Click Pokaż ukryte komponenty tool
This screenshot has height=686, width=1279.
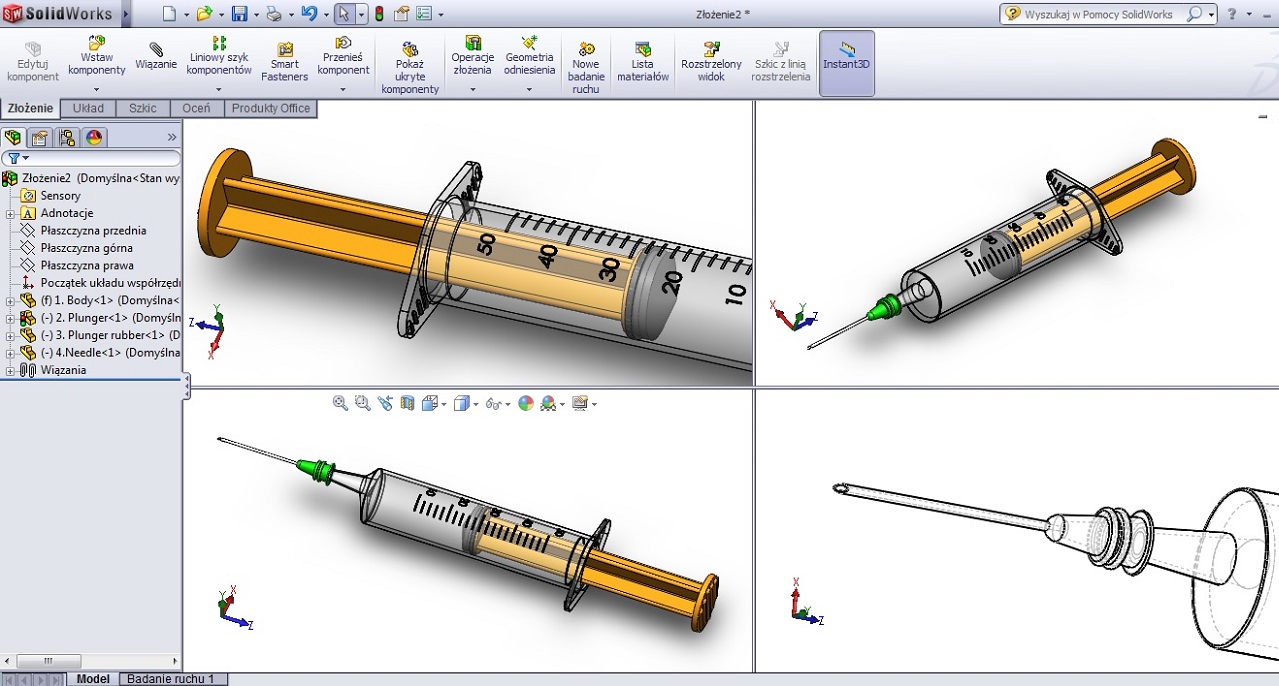click(x=410, y=67)
